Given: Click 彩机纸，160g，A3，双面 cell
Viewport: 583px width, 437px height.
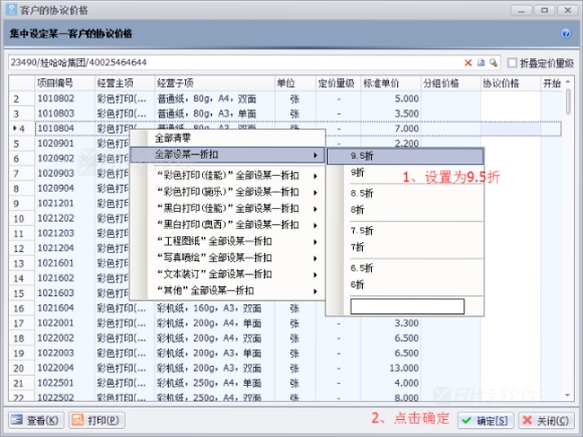Looking at the screenshot, I should tap(215, 308).
